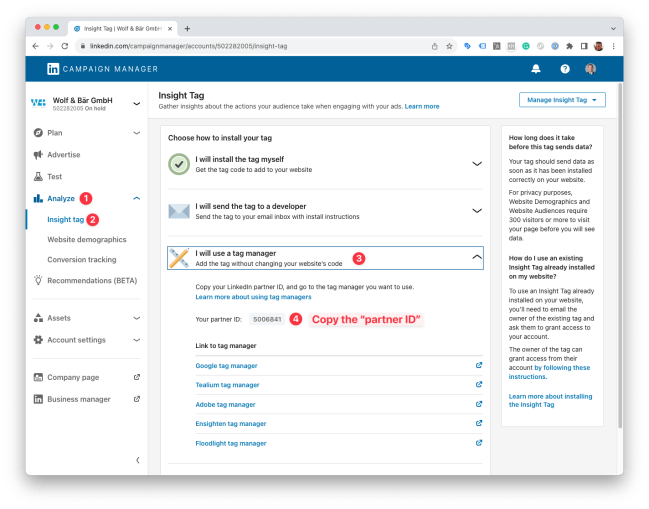649x509 pixels.
Task: Click the Plan compass icon
Action: point(38,132)
